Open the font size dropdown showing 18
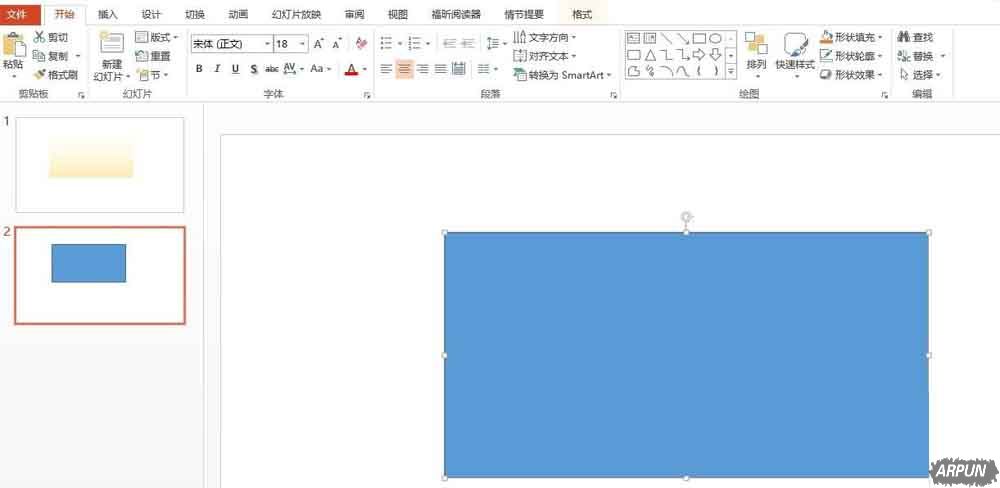Screen dimensions: 1000x488 tap(302, 44)
